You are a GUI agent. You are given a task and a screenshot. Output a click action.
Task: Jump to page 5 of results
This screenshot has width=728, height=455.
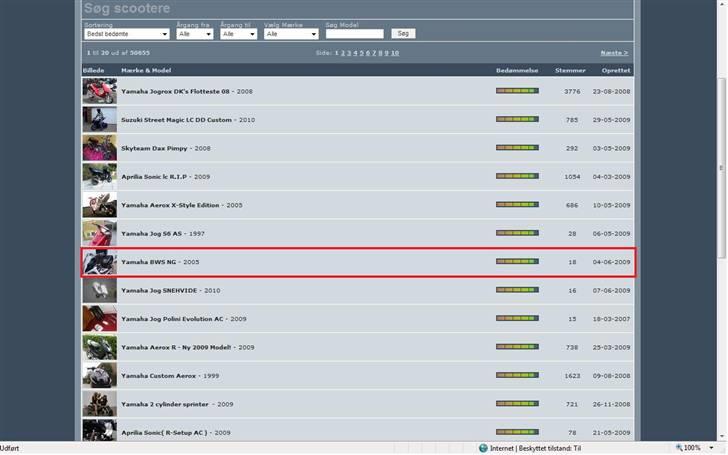pos(361,53)
